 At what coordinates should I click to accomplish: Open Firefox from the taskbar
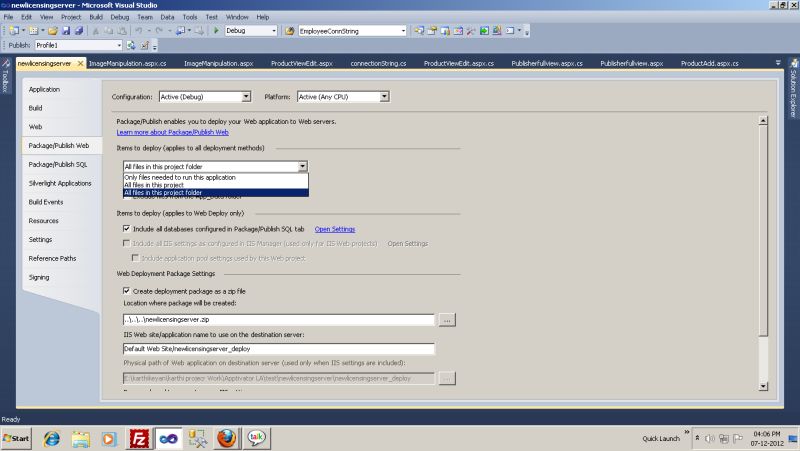[x=227, y=438]
